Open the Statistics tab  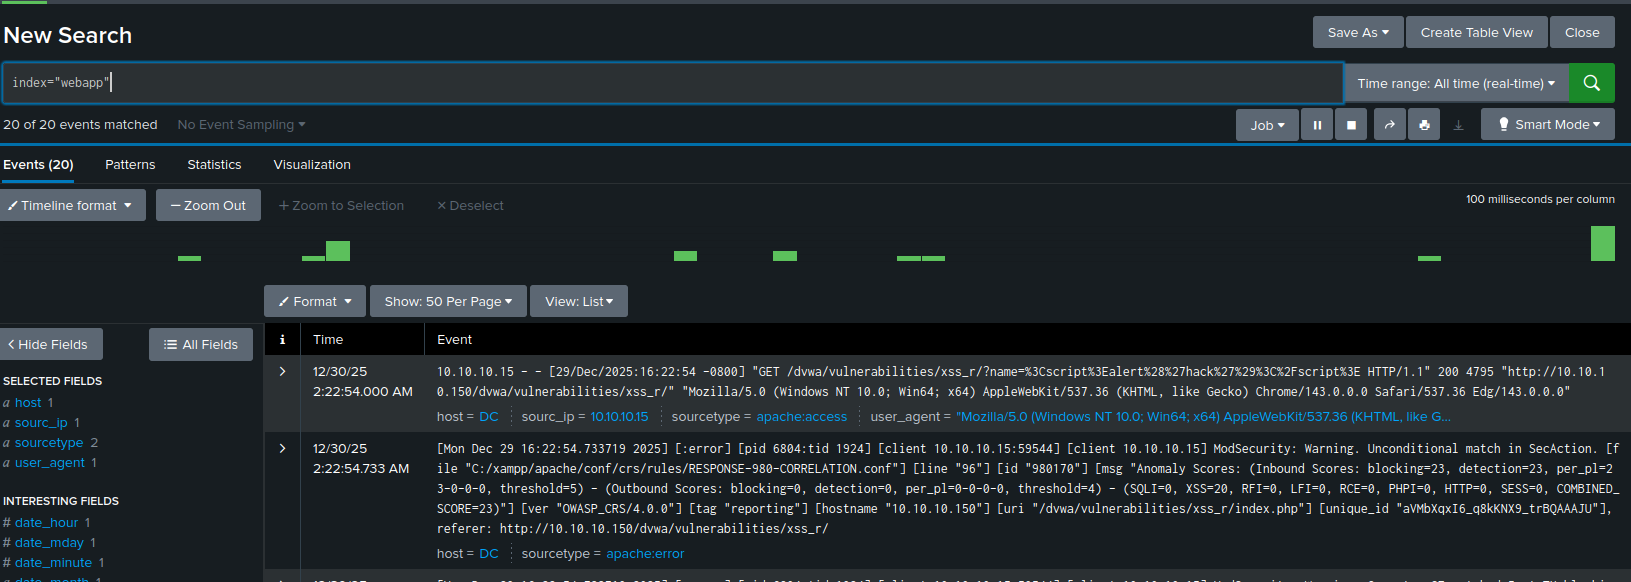click(214, 165)
